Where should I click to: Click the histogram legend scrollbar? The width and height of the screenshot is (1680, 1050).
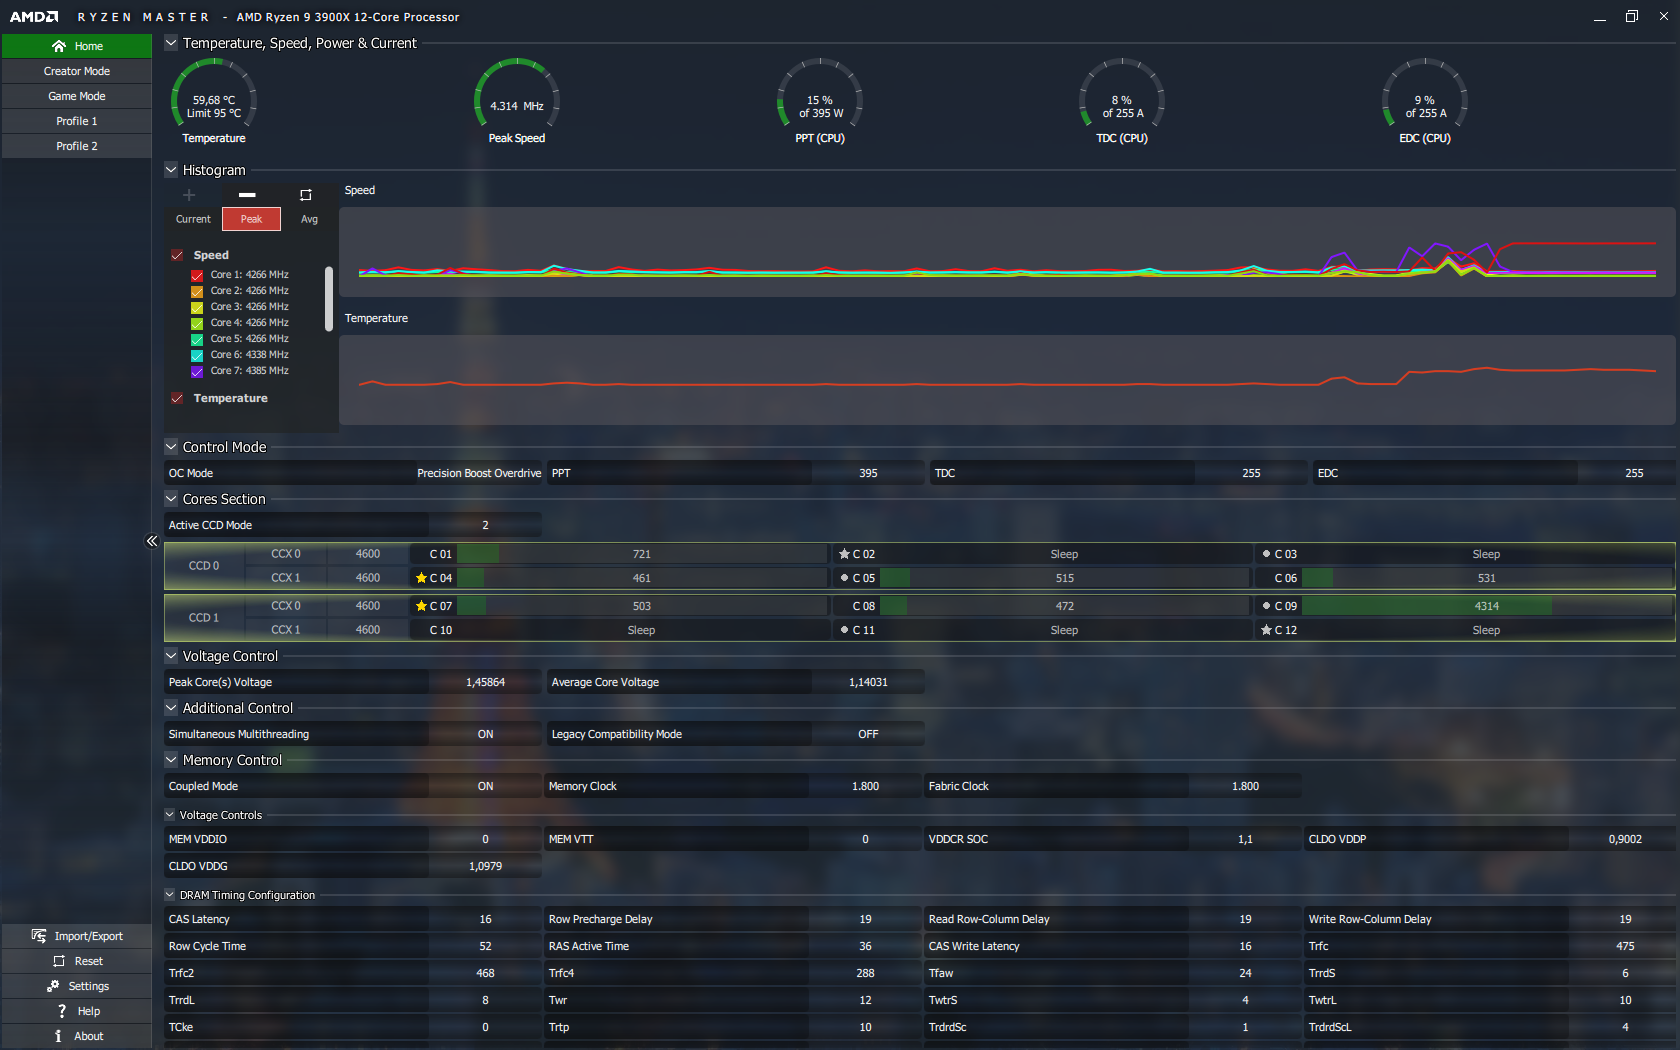click(x=329, y=298)
